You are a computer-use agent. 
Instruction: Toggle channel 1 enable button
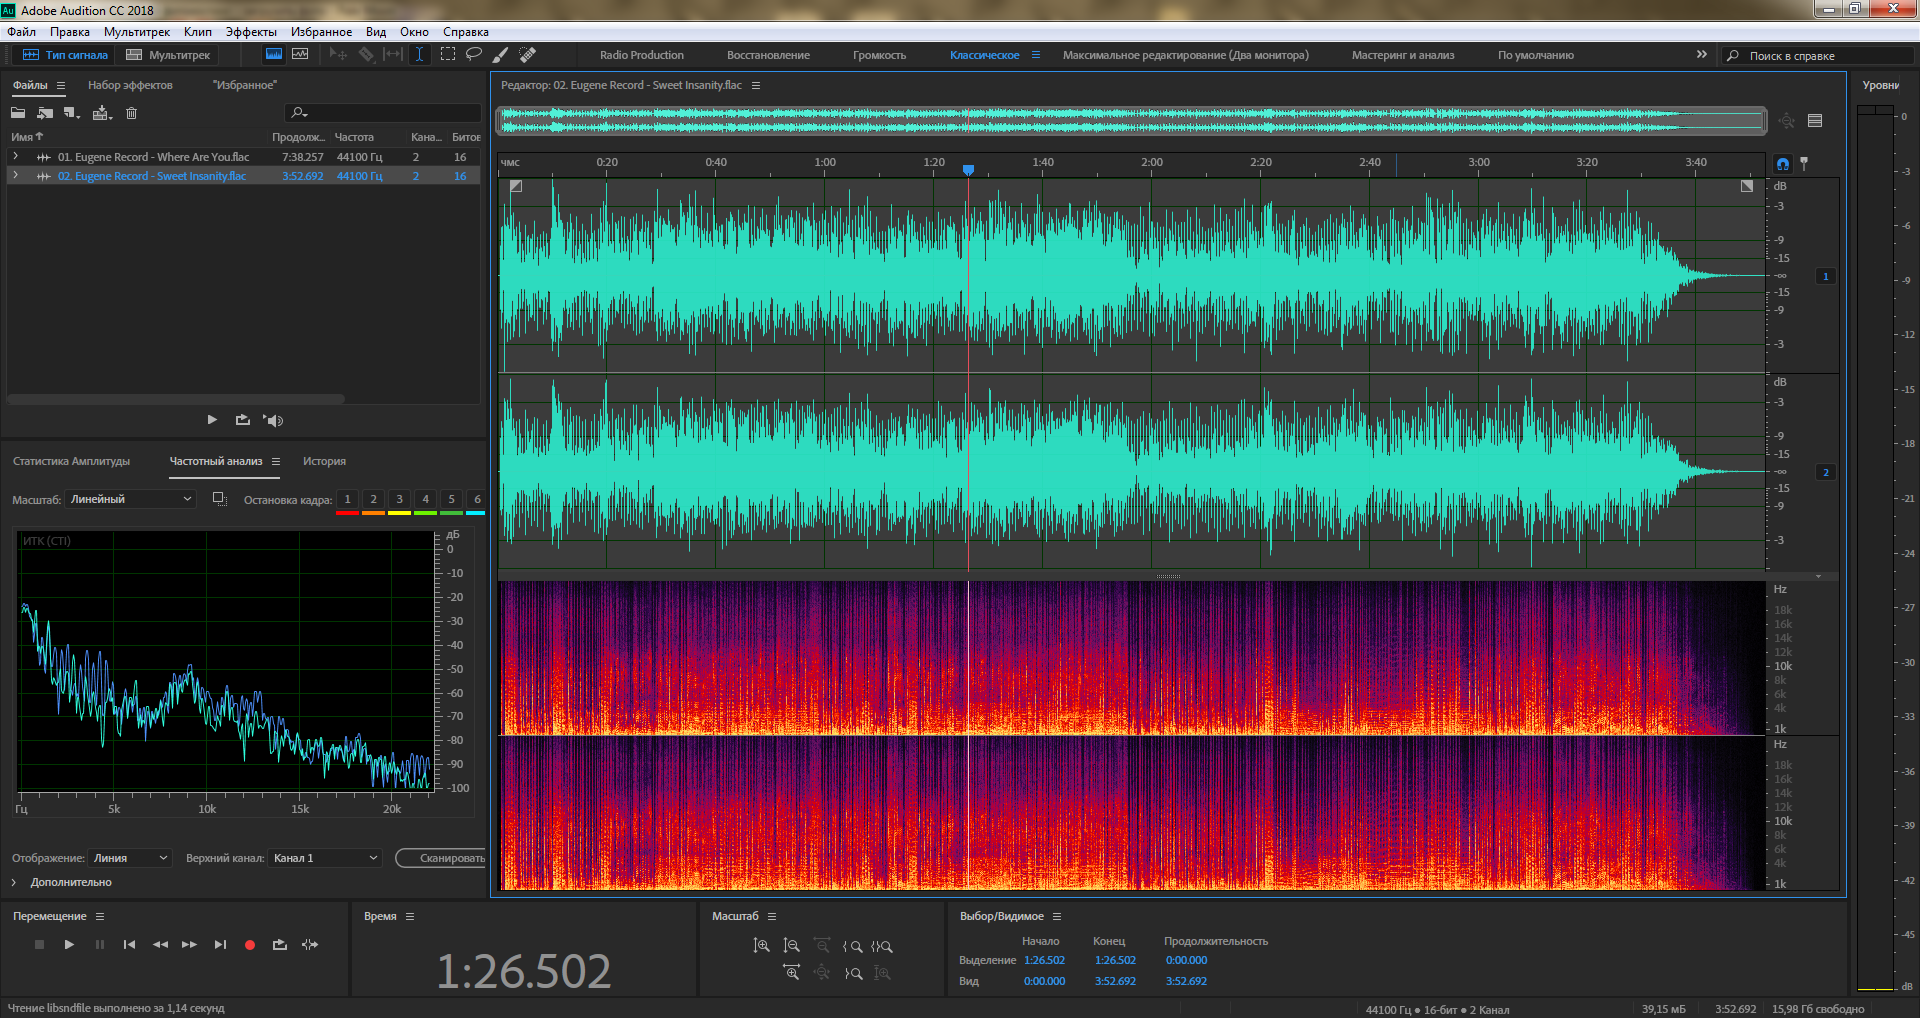pos(1826,276)
